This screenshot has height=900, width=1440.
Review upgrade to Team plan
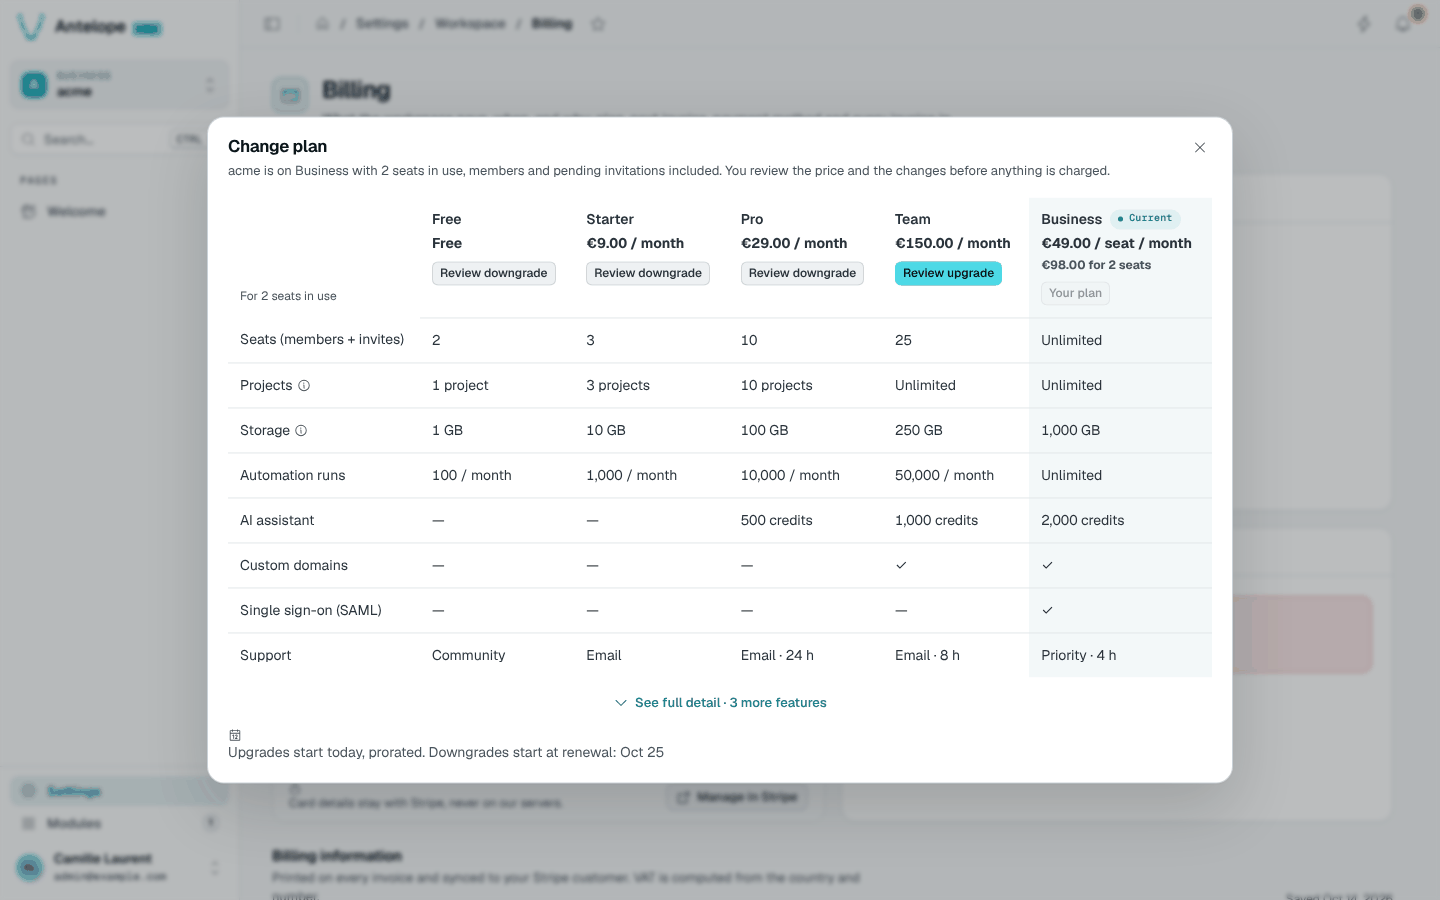coord(948,273)
